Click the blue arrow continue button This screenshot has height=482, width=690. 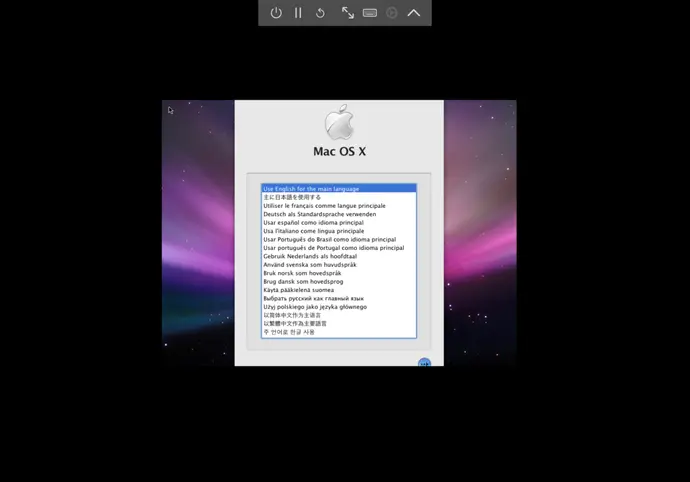coord(424,363)
